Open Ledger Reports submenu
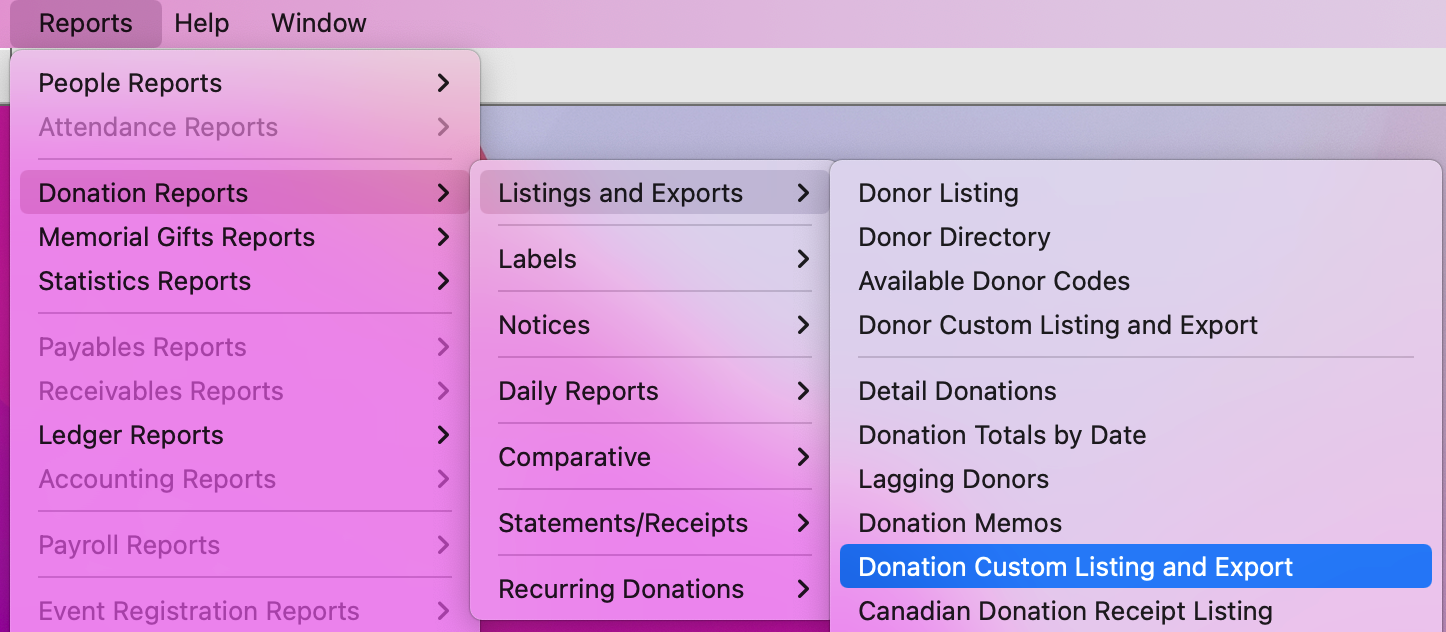Screen dimensions: 1446x632 (x=130, y=435)
